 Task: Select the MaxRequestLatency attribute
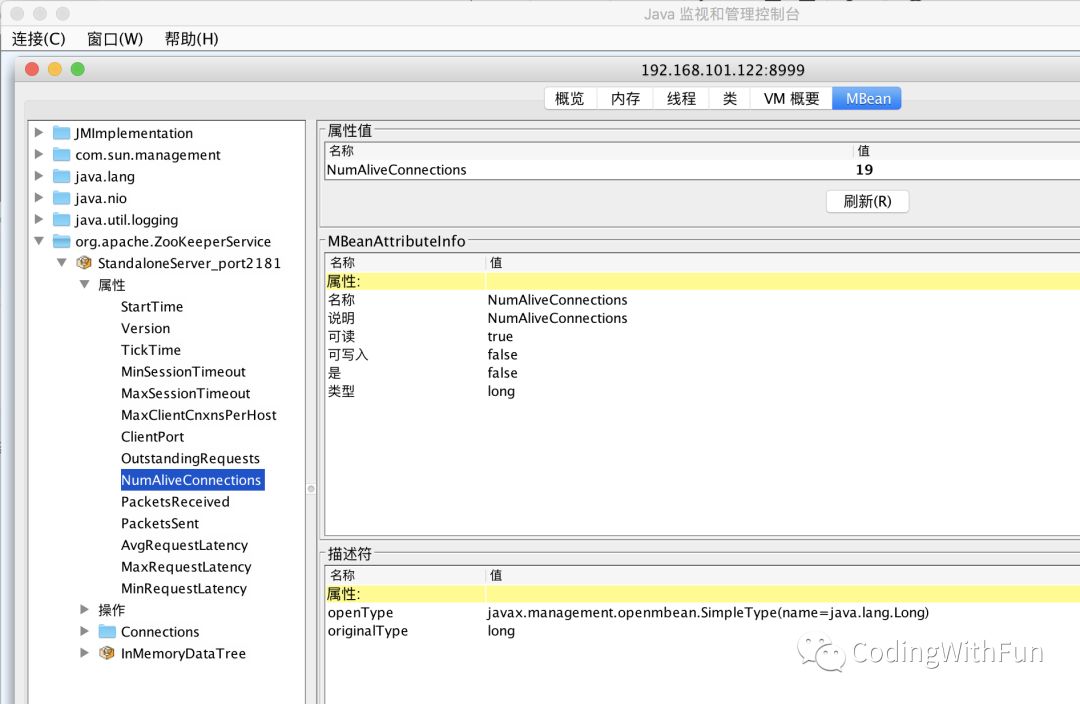(x=186, y=567)
